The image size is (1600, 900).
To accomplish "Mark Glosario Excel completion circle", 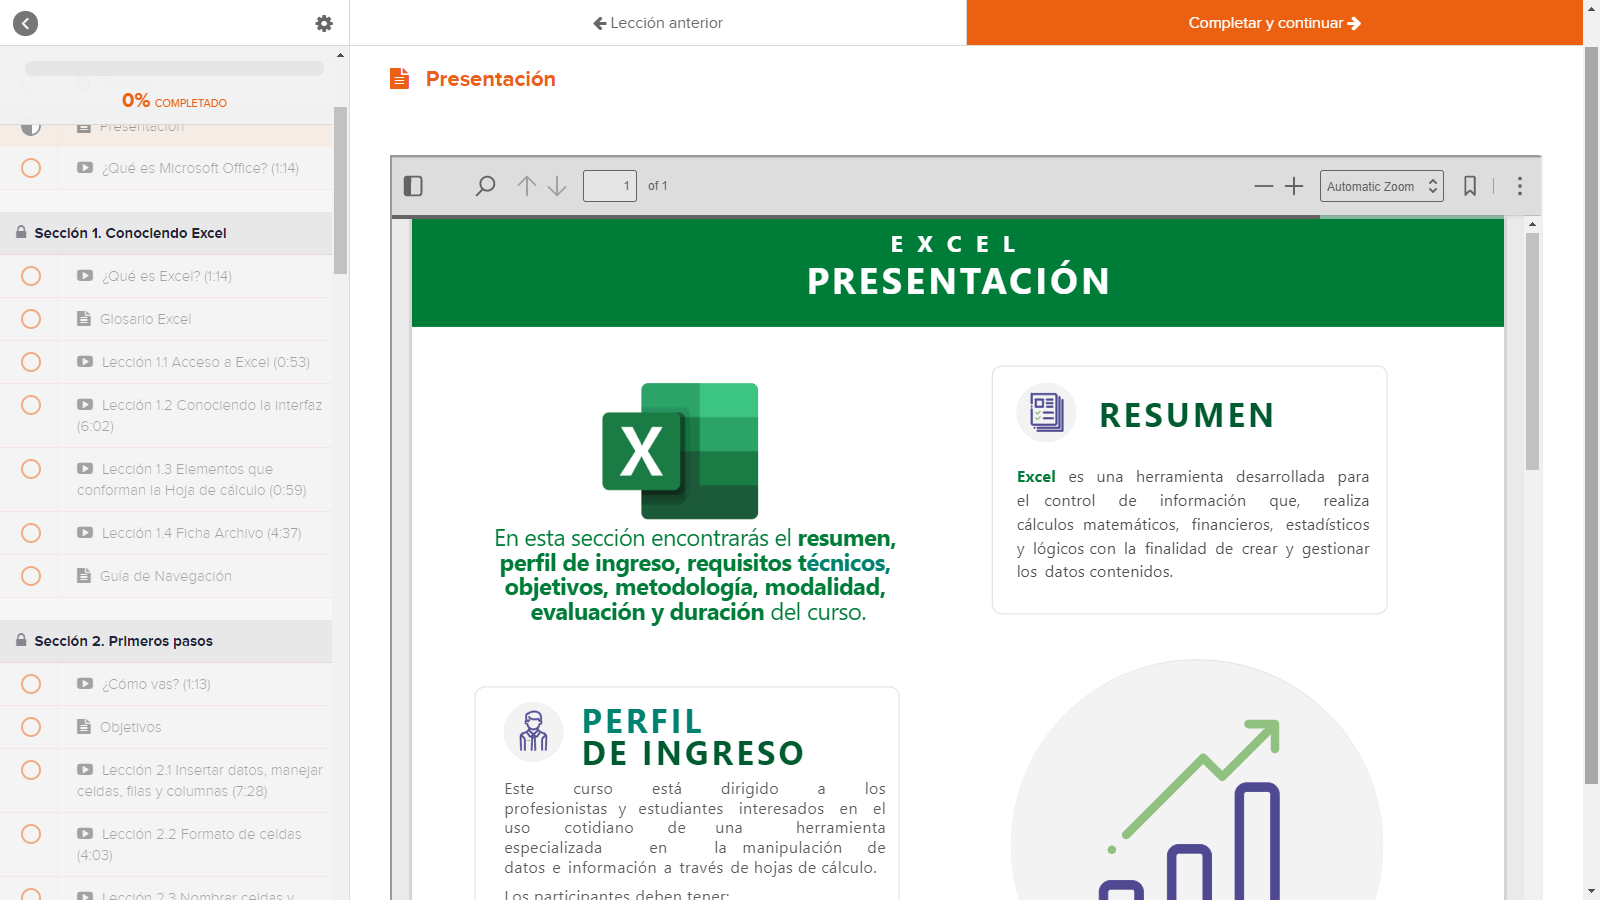I will [x=31, y=319].
